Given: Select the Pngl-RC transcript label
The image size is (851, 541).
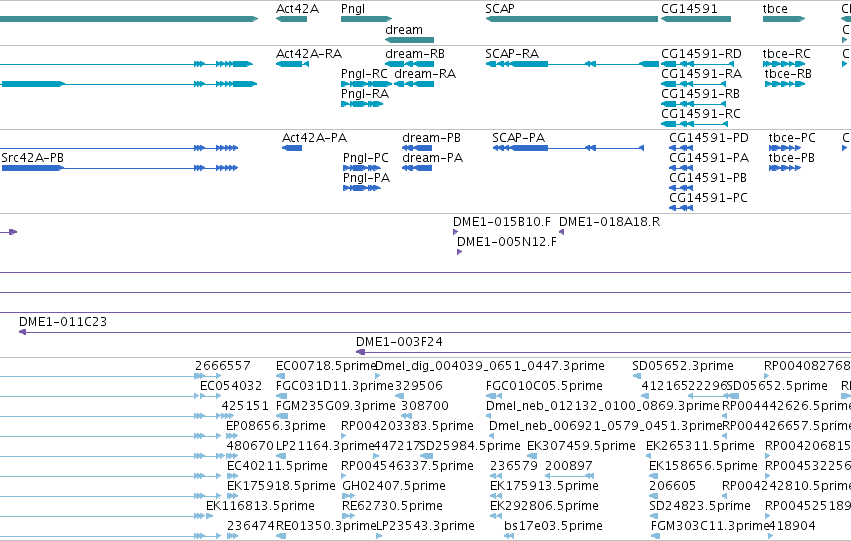Looking at the screenshot, I should coord(364,74).
